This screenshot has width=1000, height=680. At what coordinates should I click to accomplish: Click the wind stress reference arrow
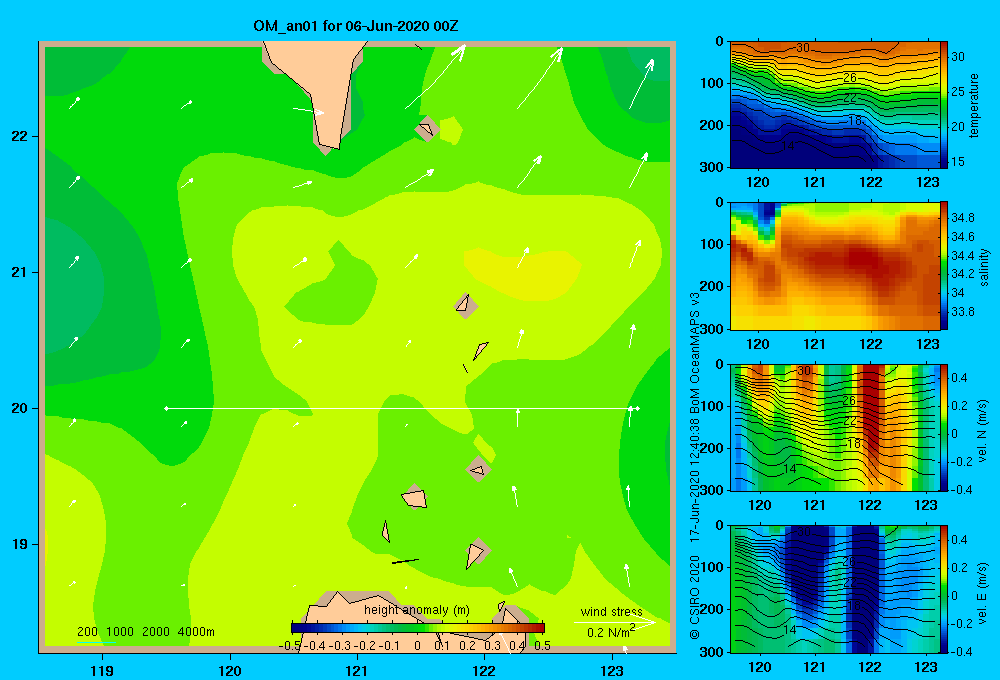(x=614, y=622)
